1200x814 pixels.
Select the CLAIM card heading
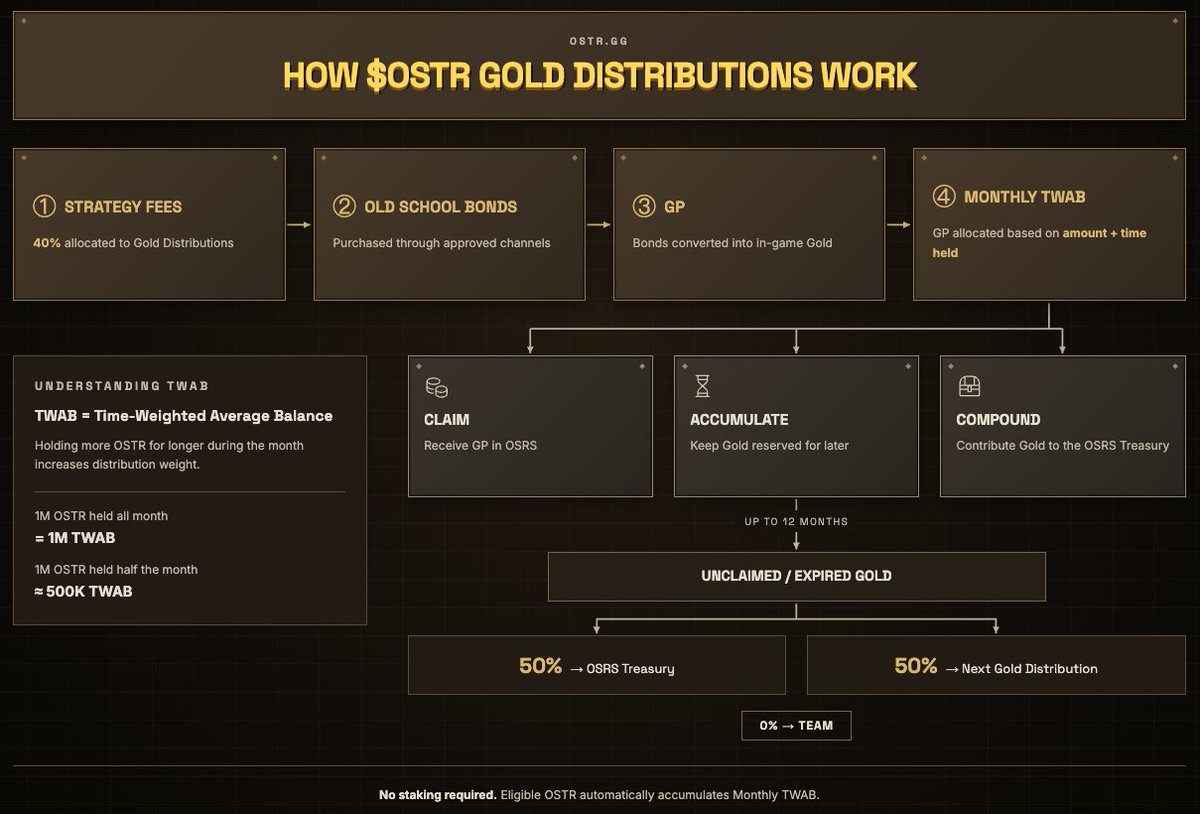[446, 420]
